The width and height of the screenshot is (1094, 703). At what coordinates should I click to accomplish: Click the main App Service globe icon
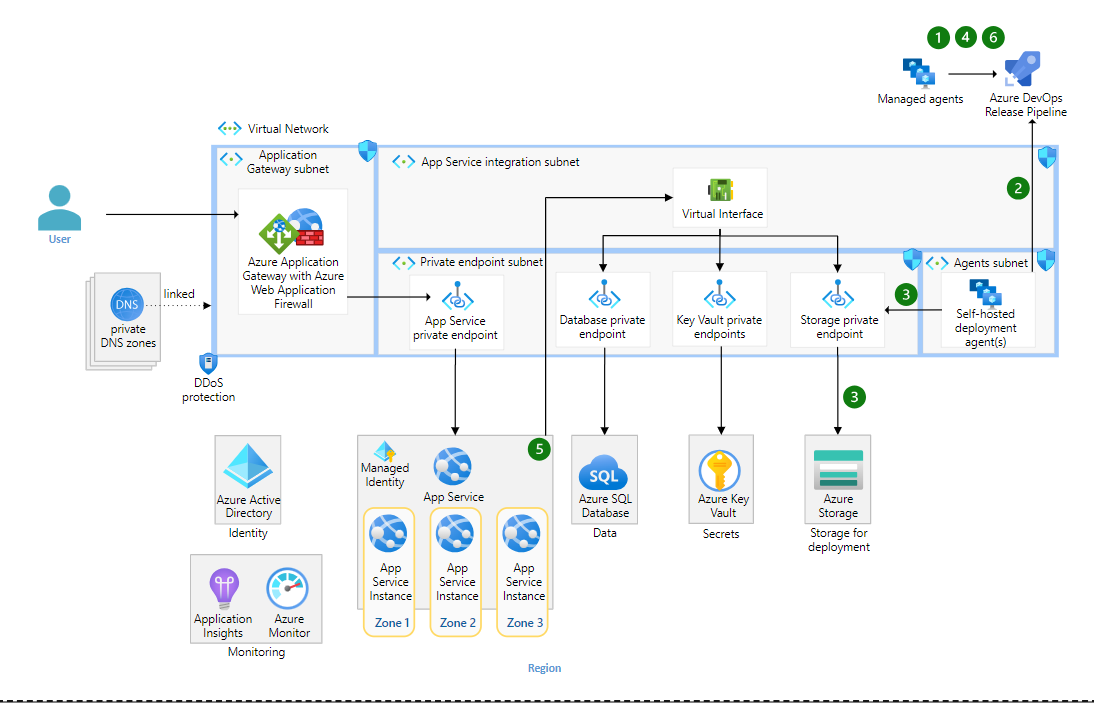(452, 467)
